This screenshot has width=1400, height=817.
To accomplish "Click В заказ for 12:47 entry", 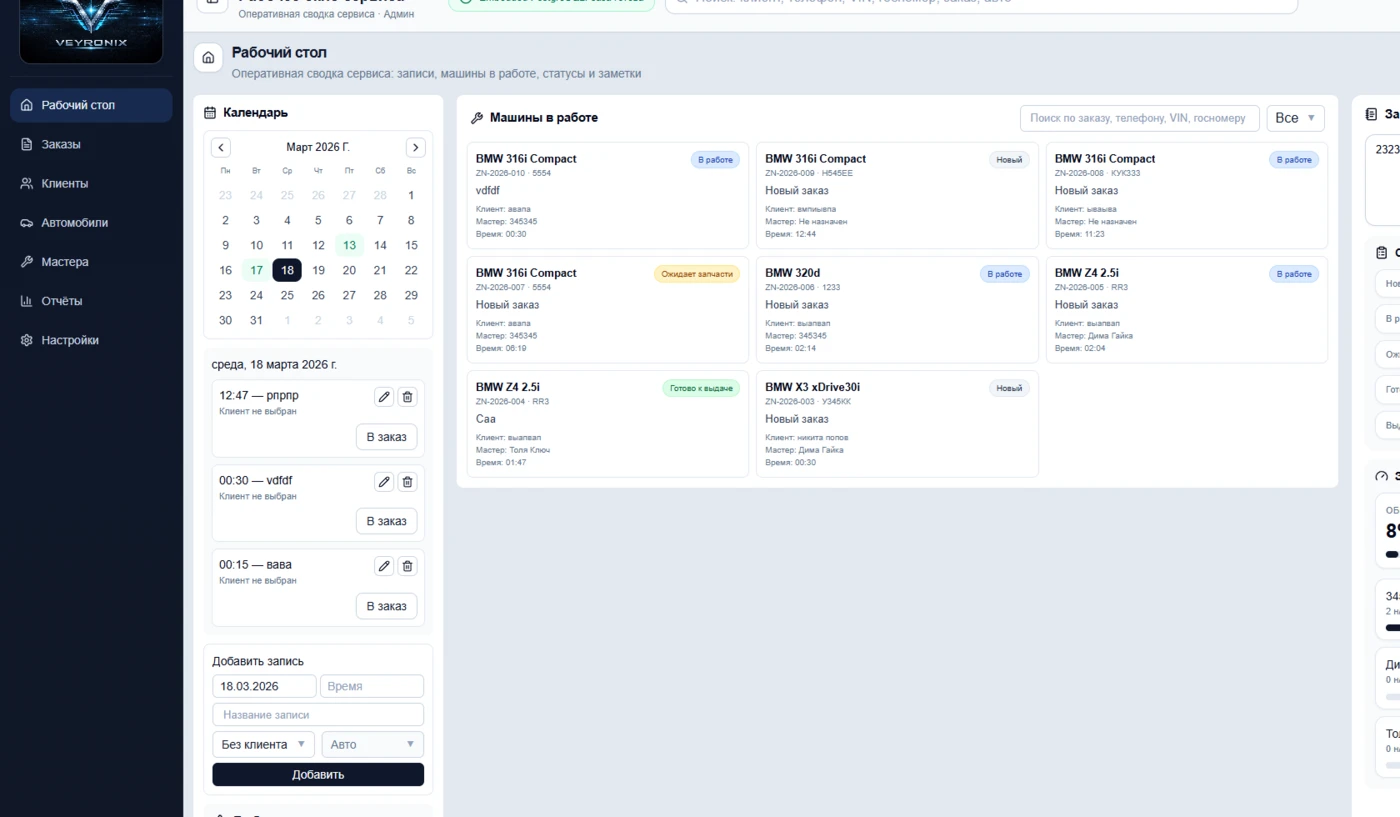I will click(x=386, y=437).
